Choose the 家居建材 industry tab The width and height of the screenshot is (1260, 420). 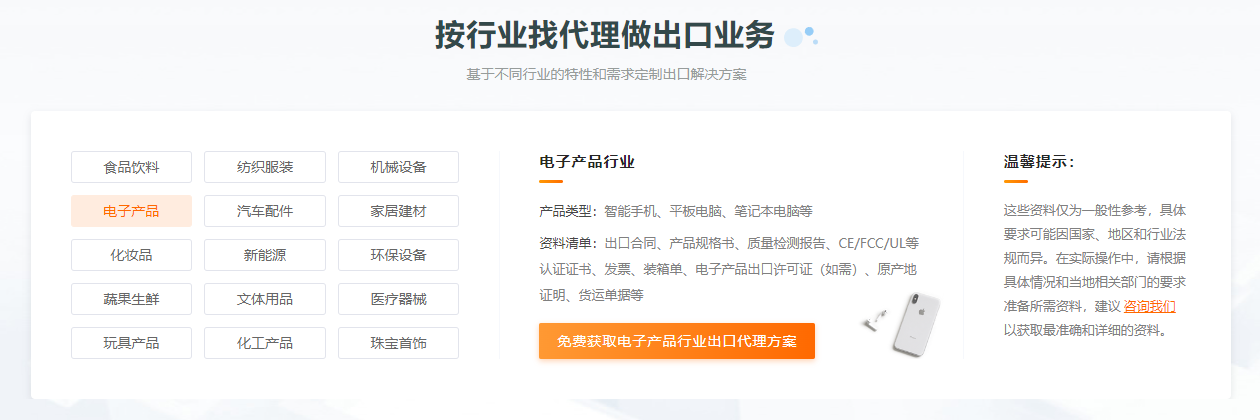[398, 211]
